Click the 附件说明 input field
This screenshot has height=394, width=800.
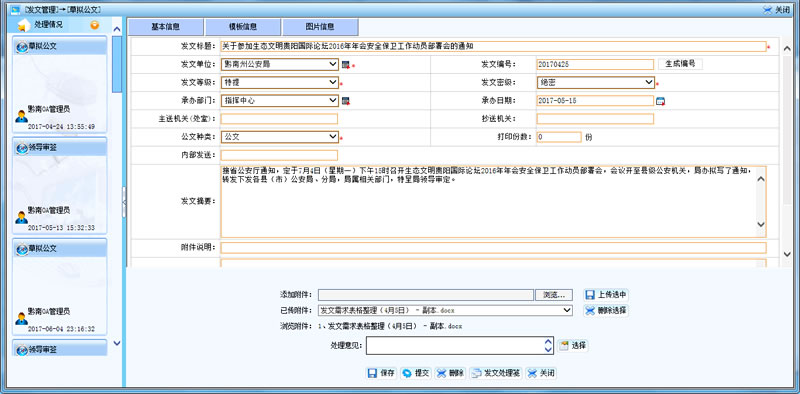[x=493, y=248]
